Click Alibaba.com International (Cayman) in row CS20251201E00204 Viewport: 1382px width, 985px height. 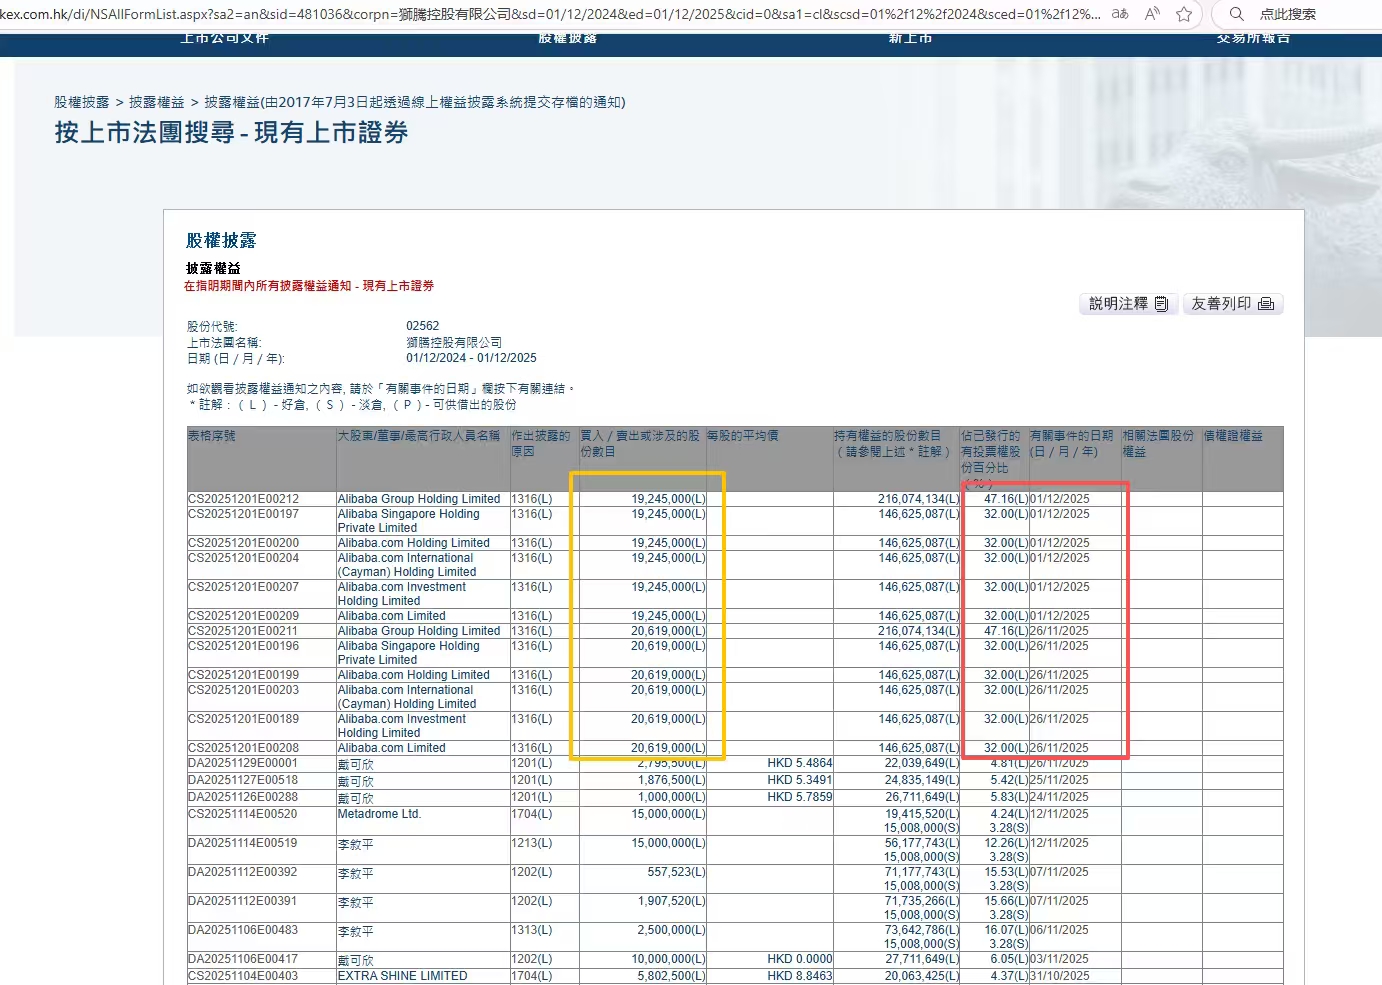pyautogui.click(x=407, y=565)
